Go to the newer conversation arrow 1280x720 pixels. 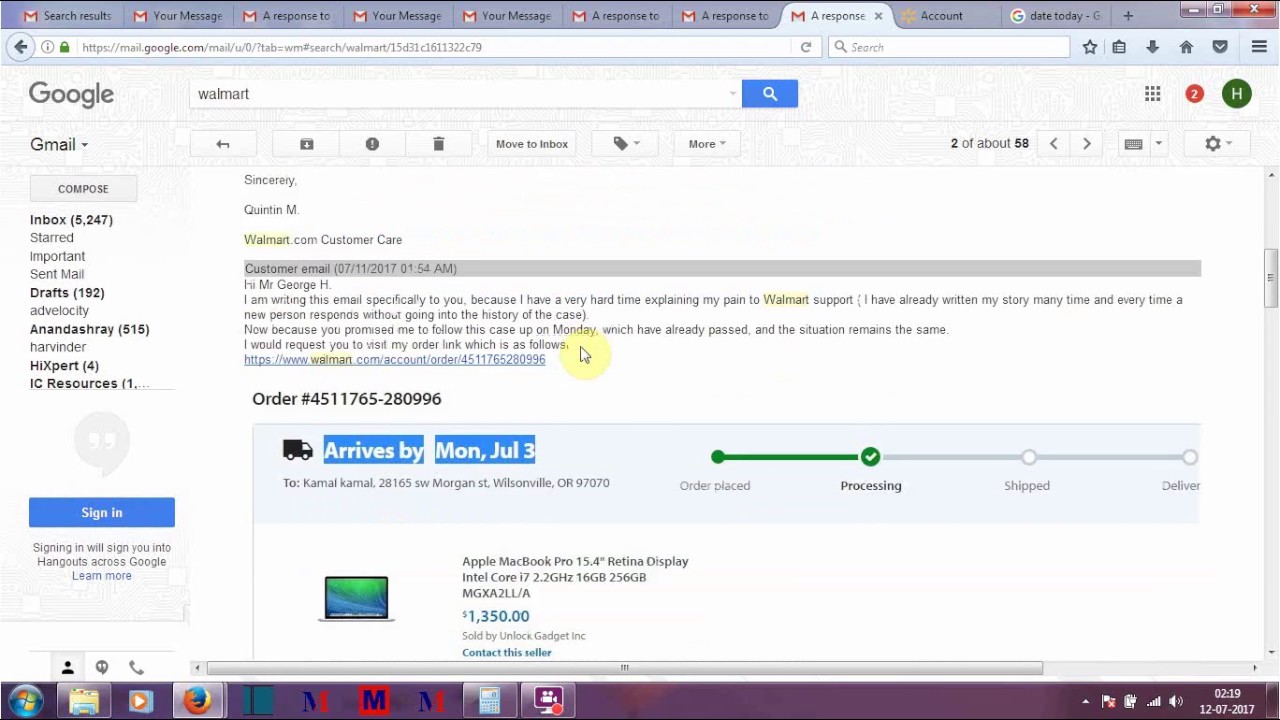pyautogui.click(x=1053, y=144)
